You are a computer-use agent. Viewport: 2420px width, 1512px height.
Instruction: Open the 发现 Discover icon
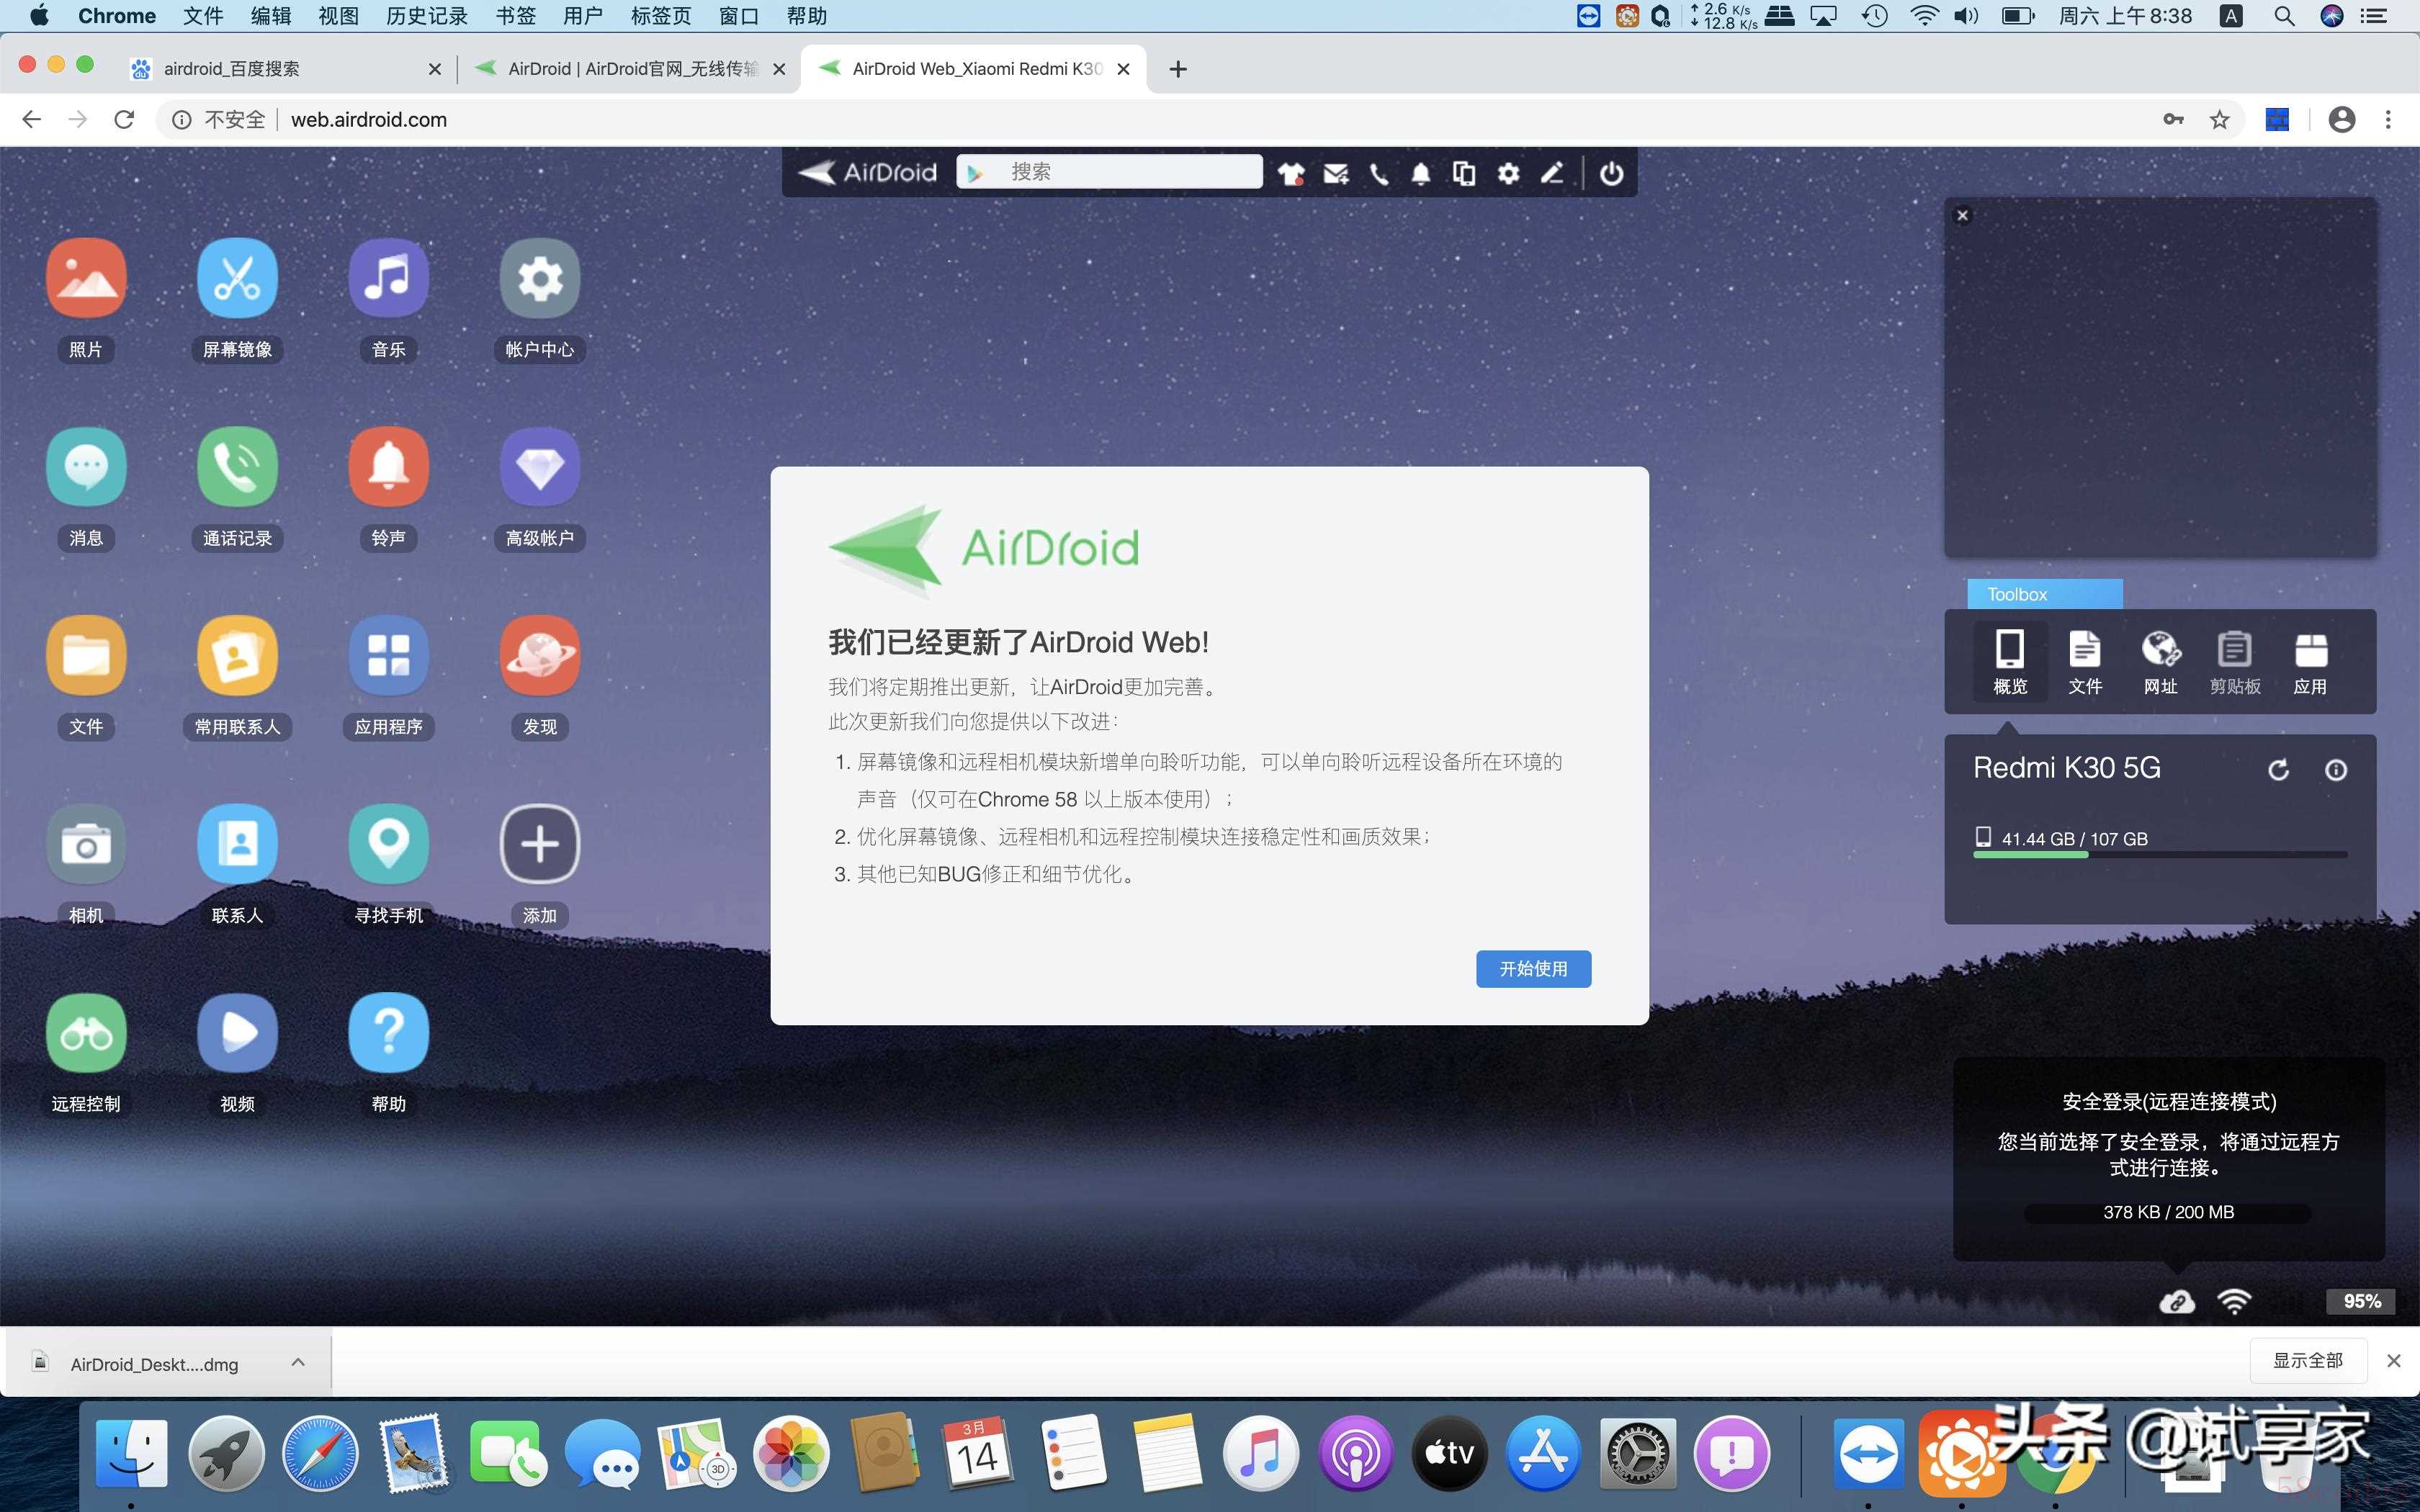[540, 656]
